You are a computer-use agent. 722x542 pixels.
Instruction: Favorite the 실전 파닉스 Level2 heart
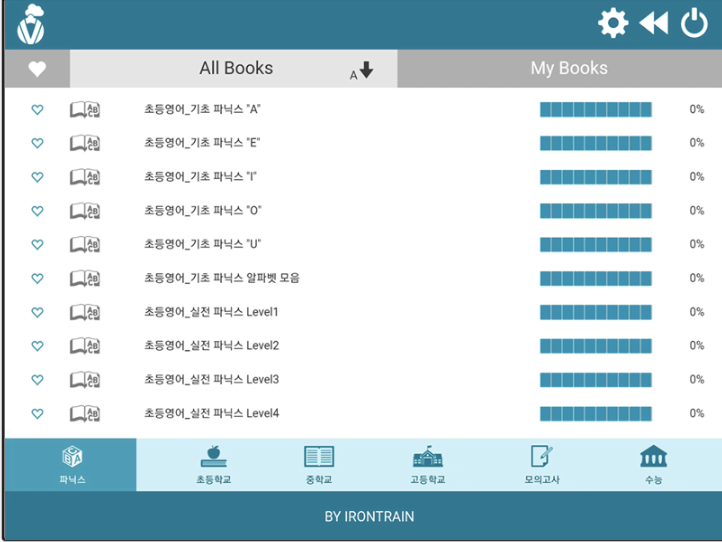click(37, 346)
